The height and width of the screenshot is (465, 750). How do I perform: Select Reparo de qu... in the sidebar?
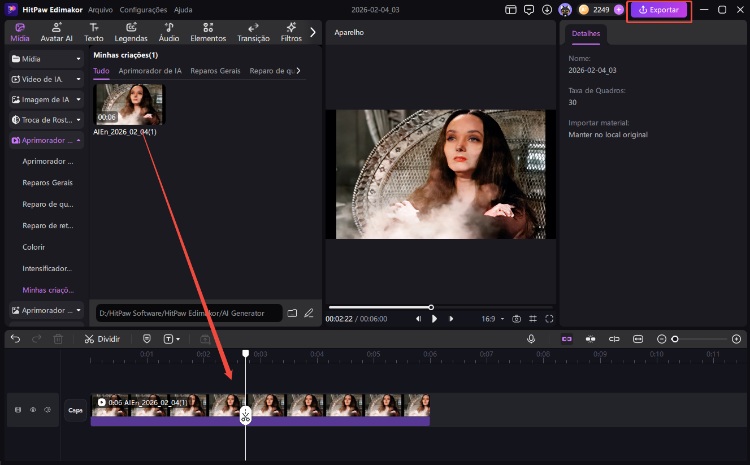pos(48,204)
